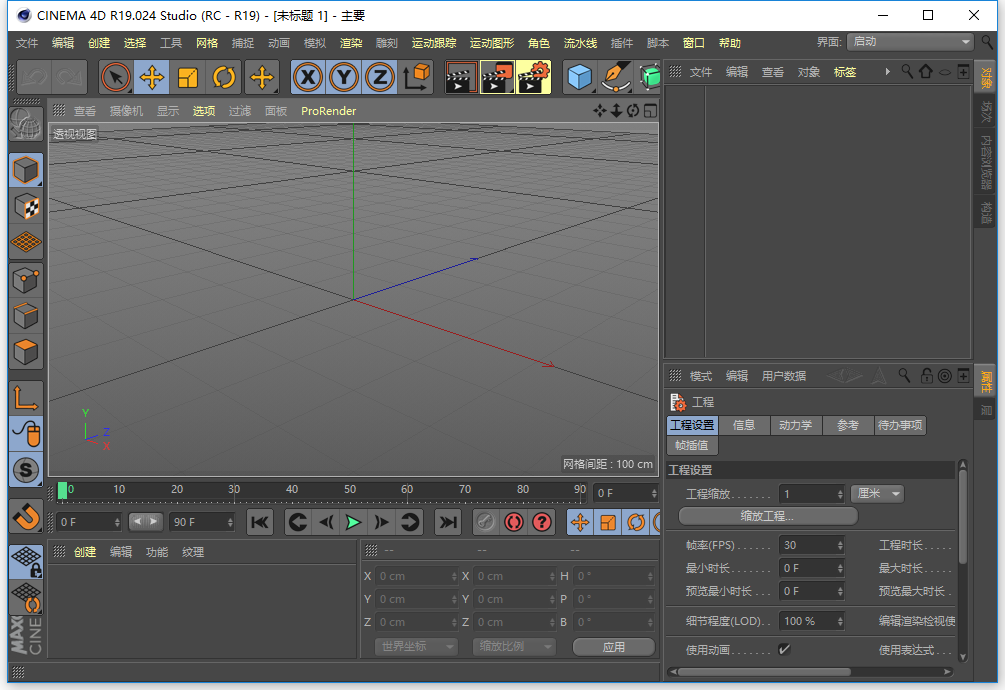Screen dimensions: 1005x690
Task: Select the Move tool in top toolbar
Action: coord(152,78)
